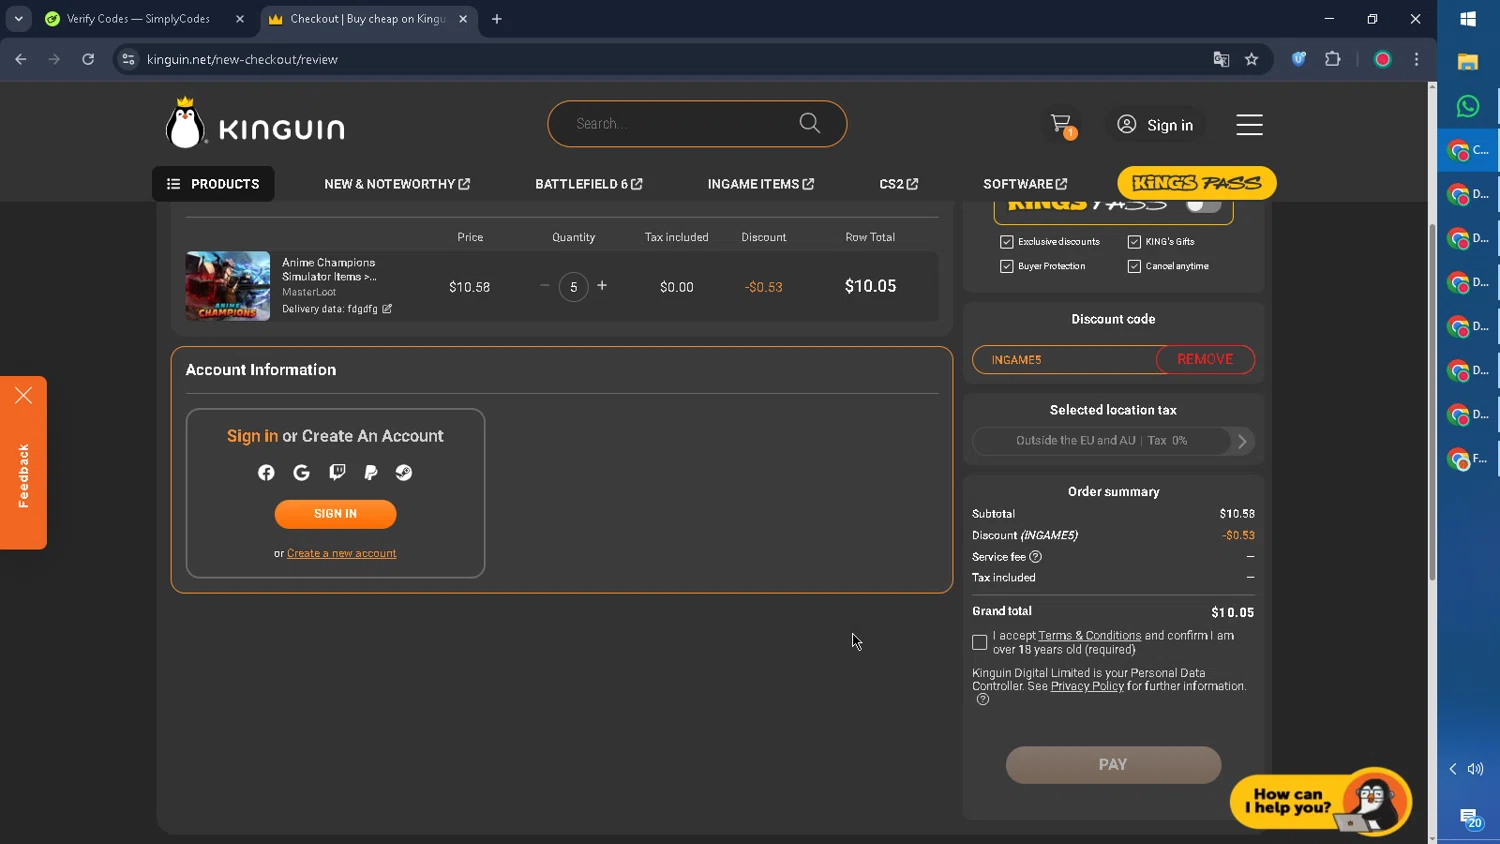Edit delivery data pencil icon
The image size is (1500, 844).
(387, 309)
